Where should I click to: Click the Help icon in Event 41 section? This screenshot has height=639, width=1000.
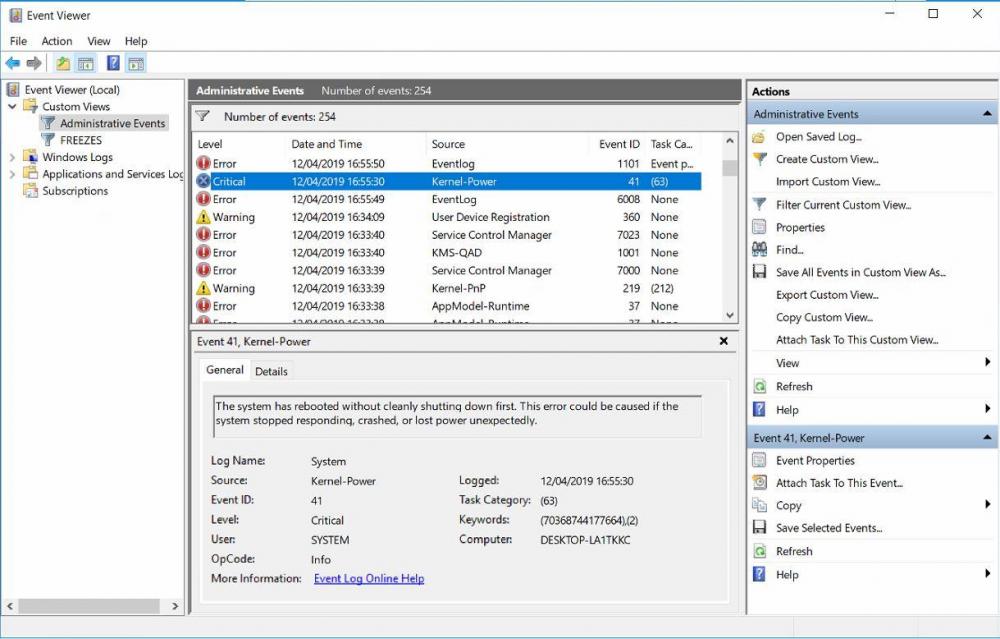(759, 574)
